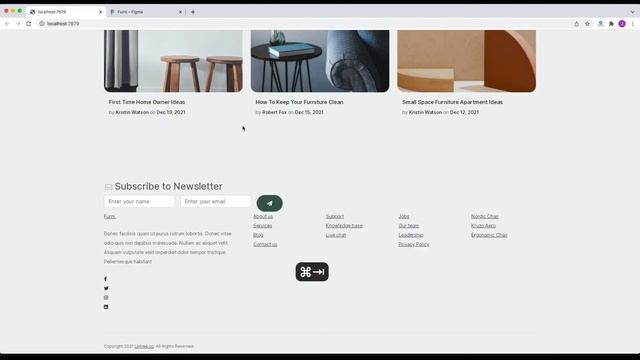Image resolution: width=640 pixels, height=360 pixels.
Task: Open the Untree.co copyright link
Action: (144, 346)
